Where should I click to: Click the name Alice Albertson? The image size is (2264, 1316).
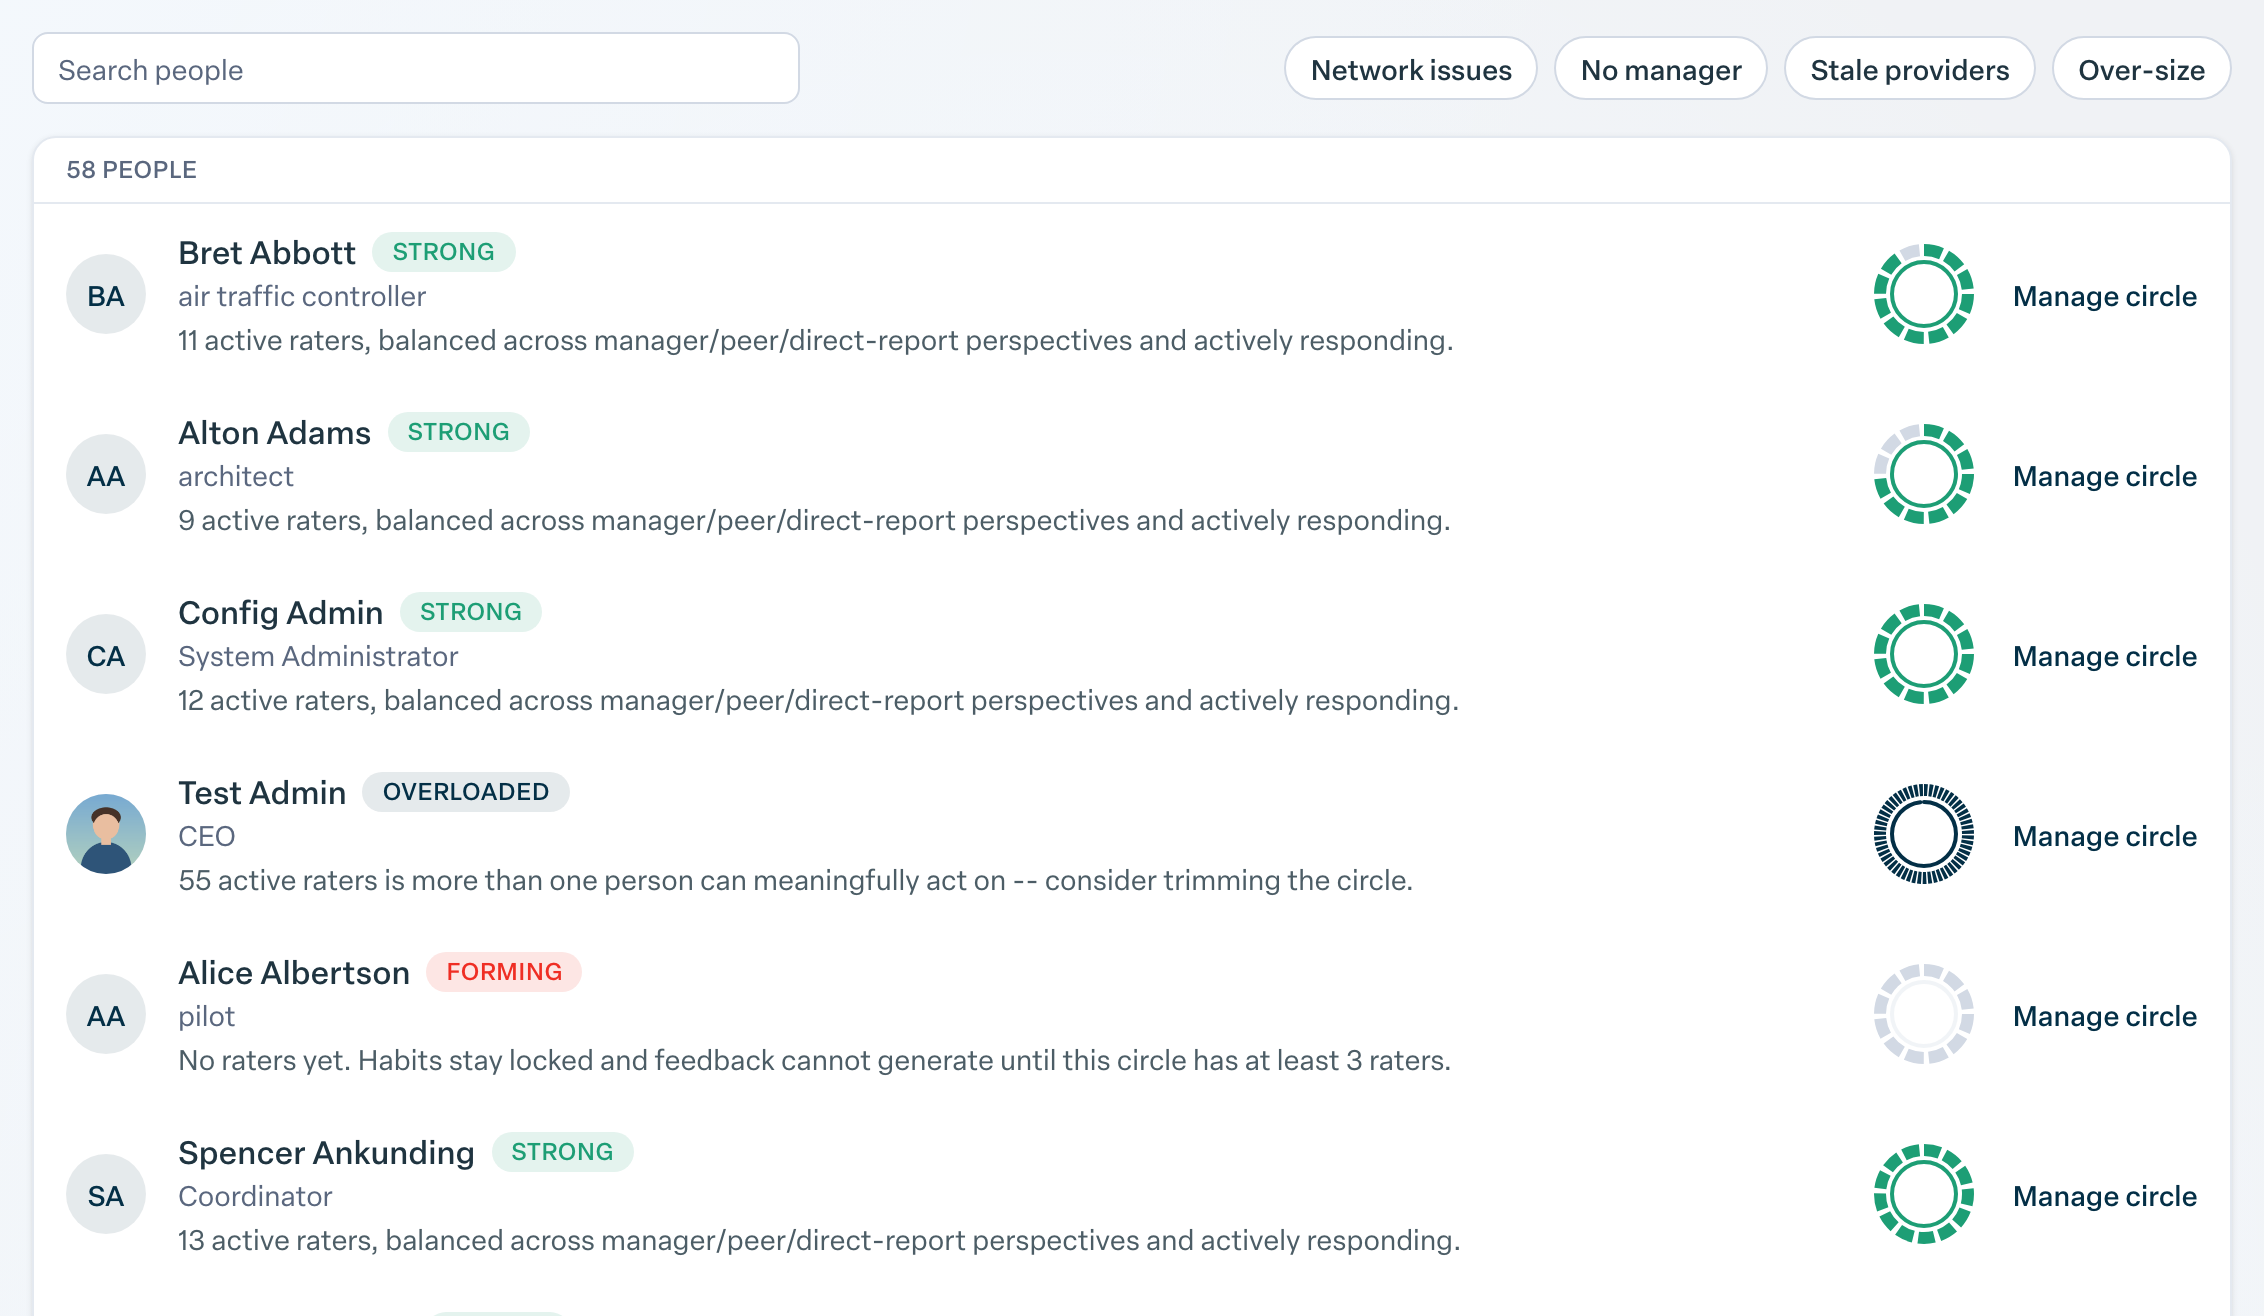point(294,973)
